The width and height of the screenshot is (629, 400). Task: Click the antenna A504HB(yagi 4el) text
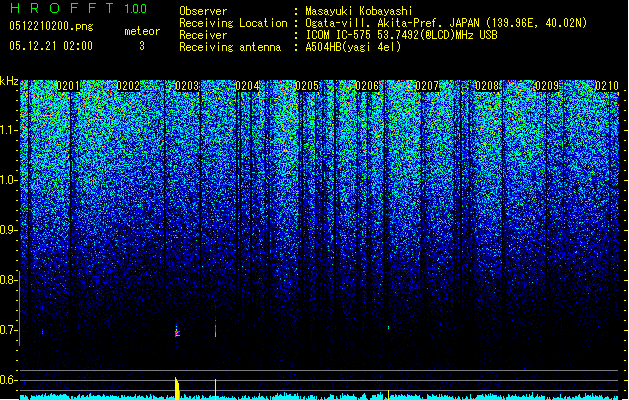tap(353, 47)
